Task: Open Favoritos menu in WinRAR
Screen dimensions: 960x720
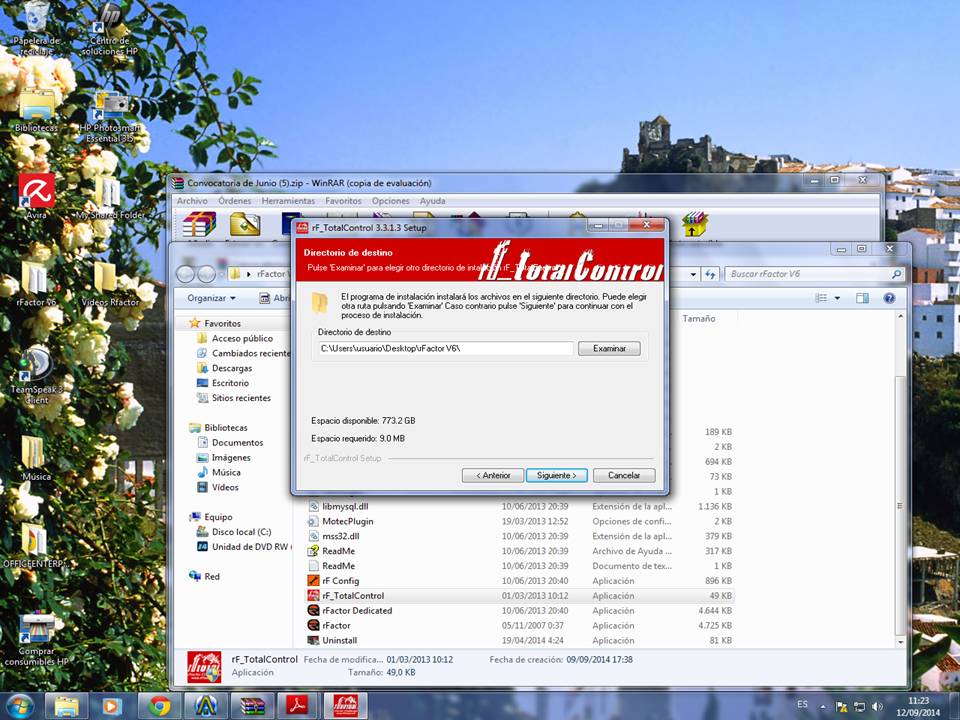Action: 343,201
